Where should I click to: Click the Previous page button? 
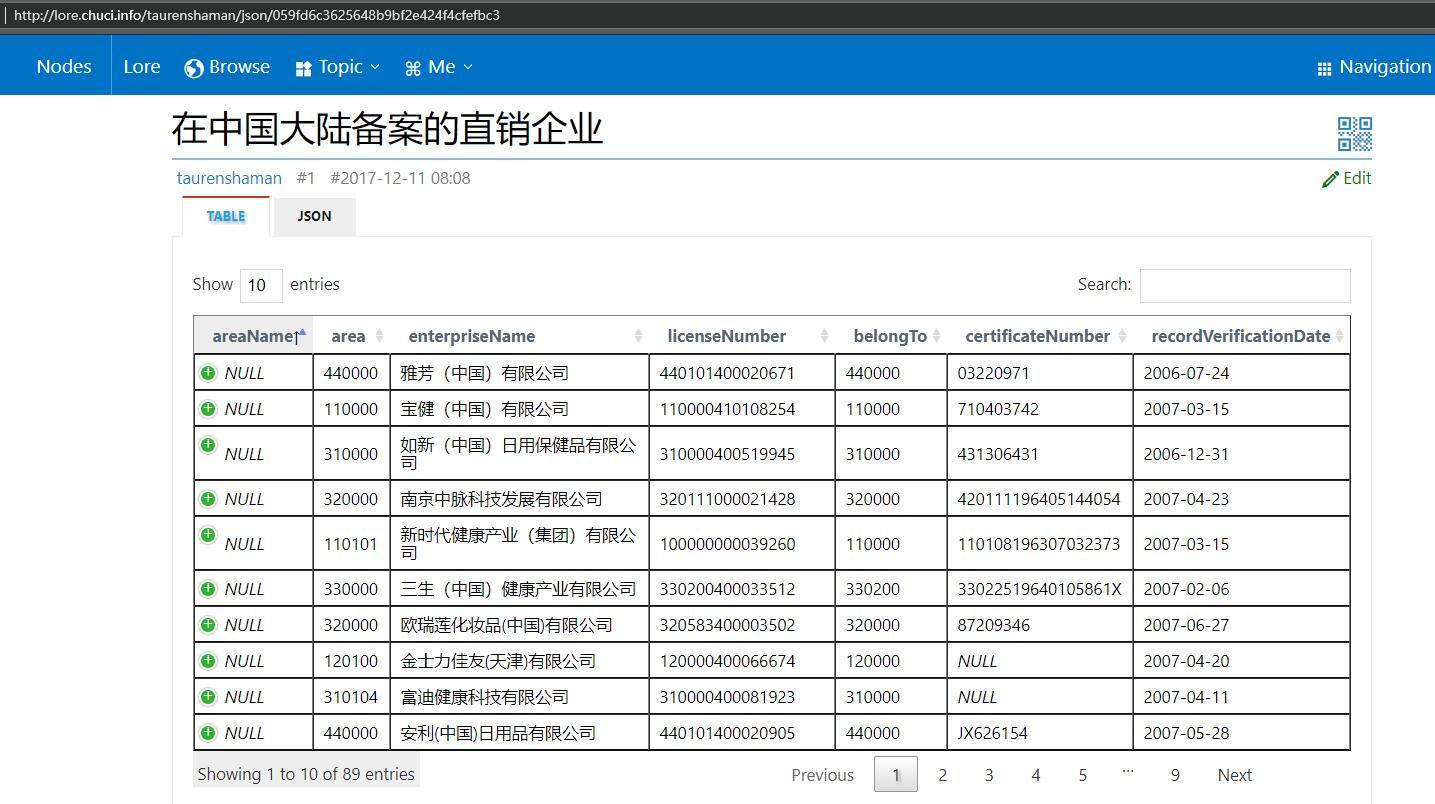point(822,775)
